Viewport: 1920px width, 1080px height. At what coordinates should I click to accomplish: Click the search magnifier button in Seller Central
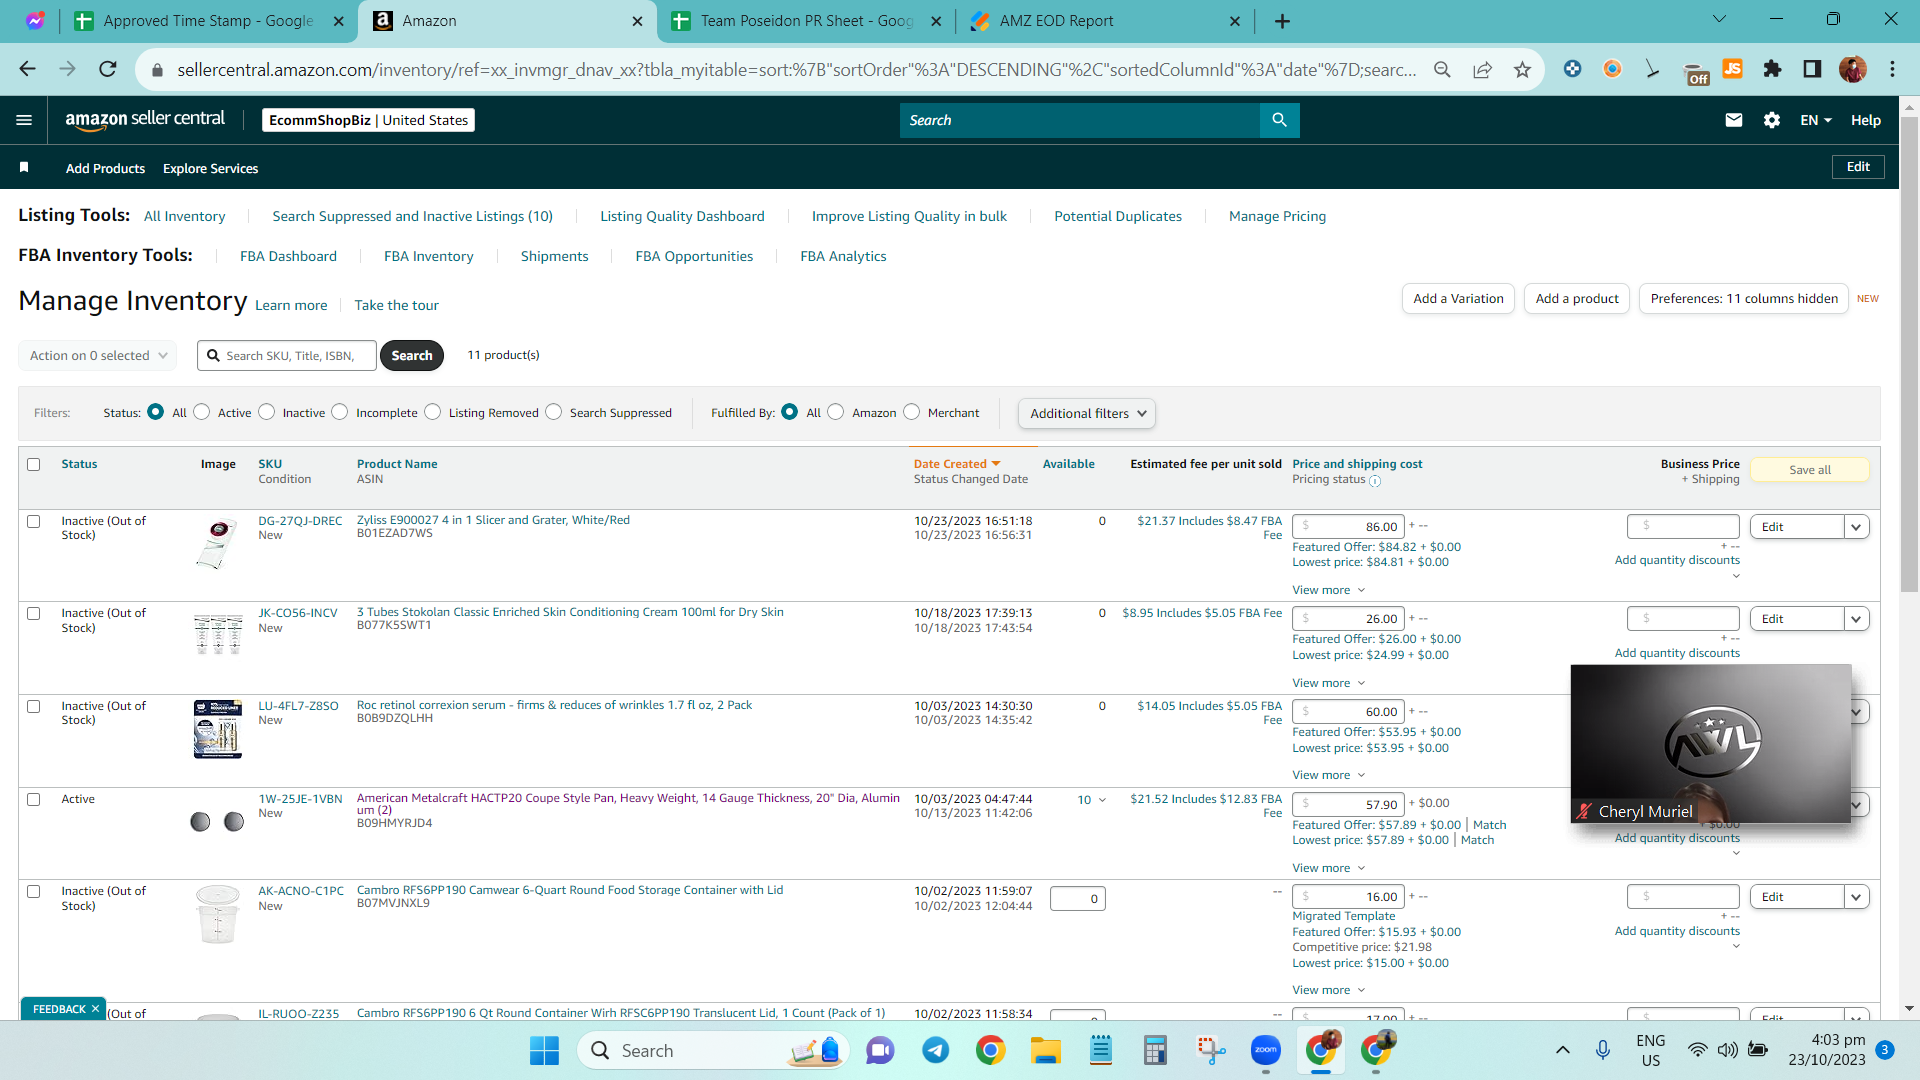coord(1279,120)
